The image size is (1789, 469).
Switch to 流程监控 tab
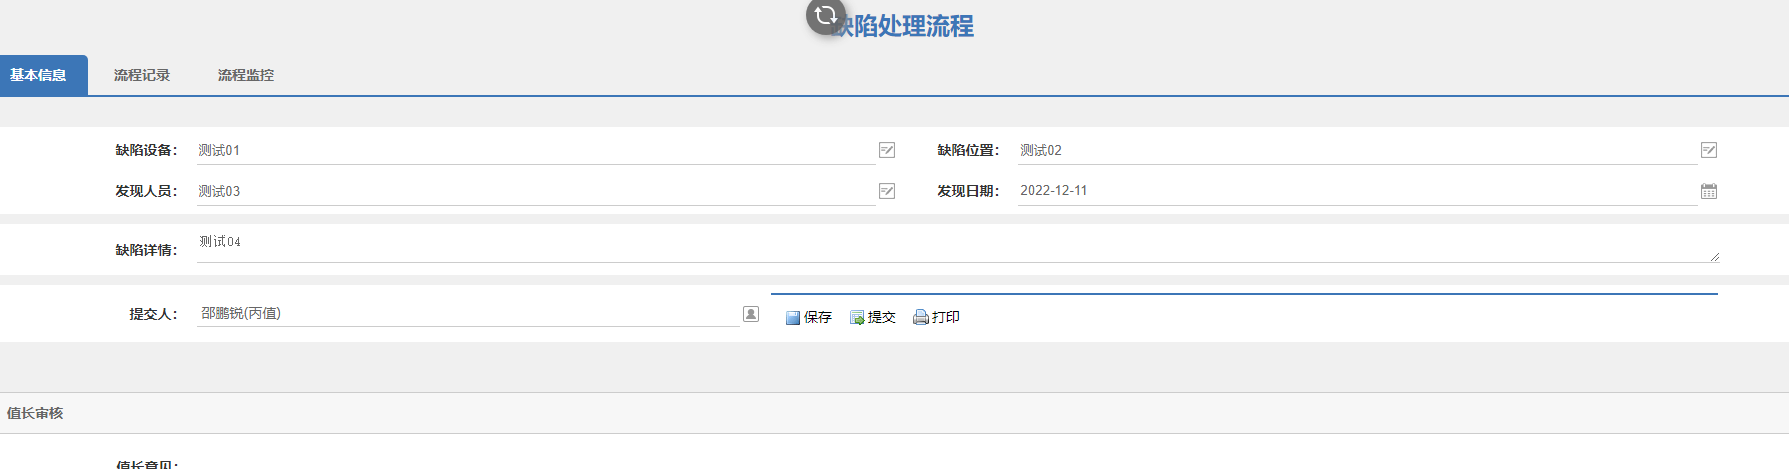click(x=246, y=75)
